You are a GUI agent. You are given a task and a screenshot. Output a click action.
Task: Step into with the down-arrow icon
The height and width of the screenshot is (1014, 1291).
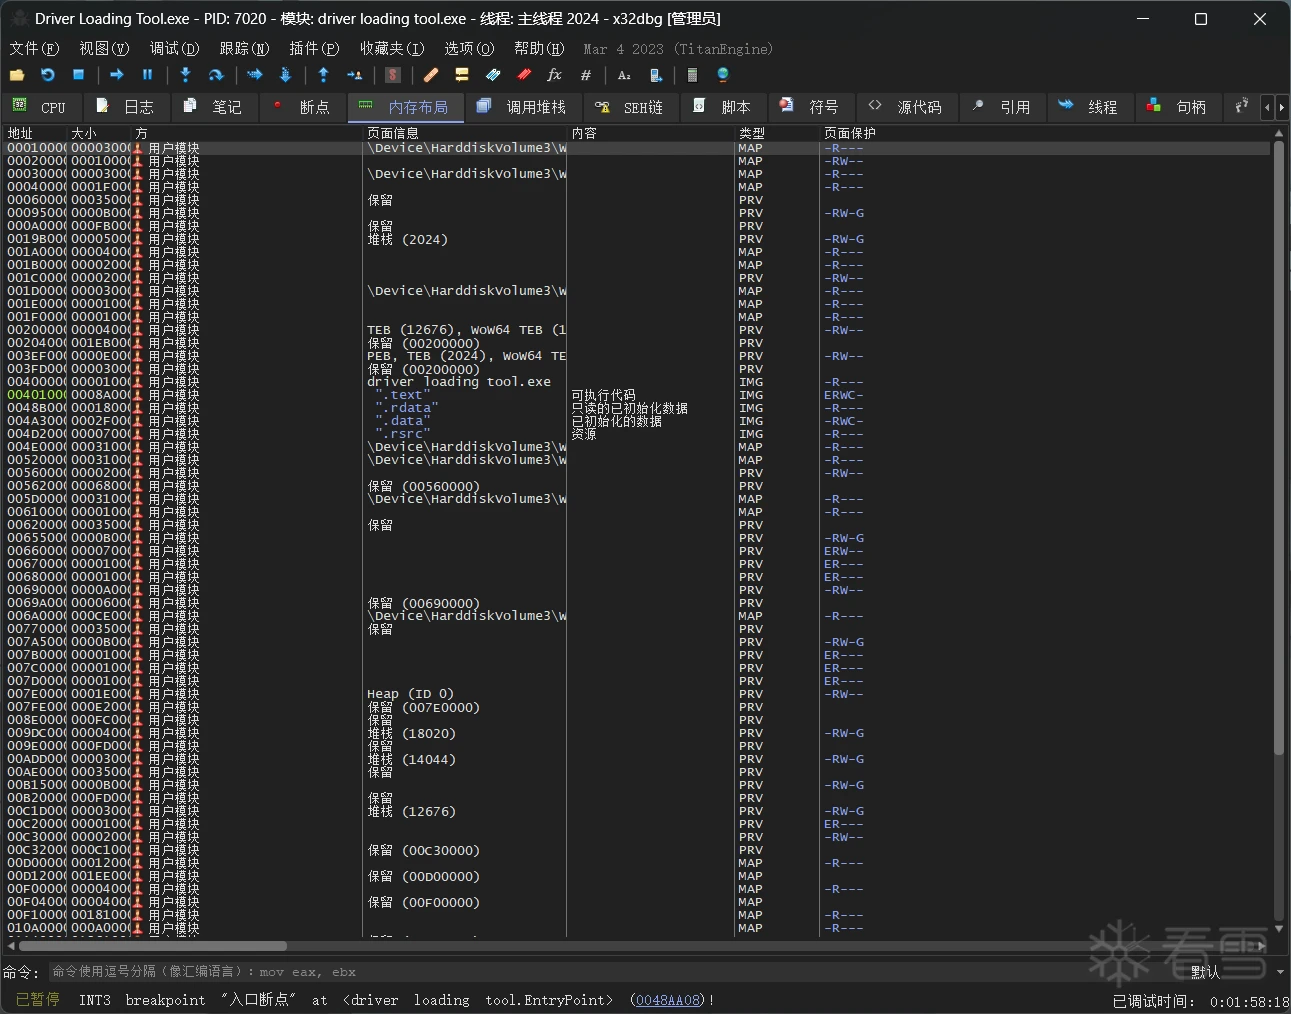point(185,75)
